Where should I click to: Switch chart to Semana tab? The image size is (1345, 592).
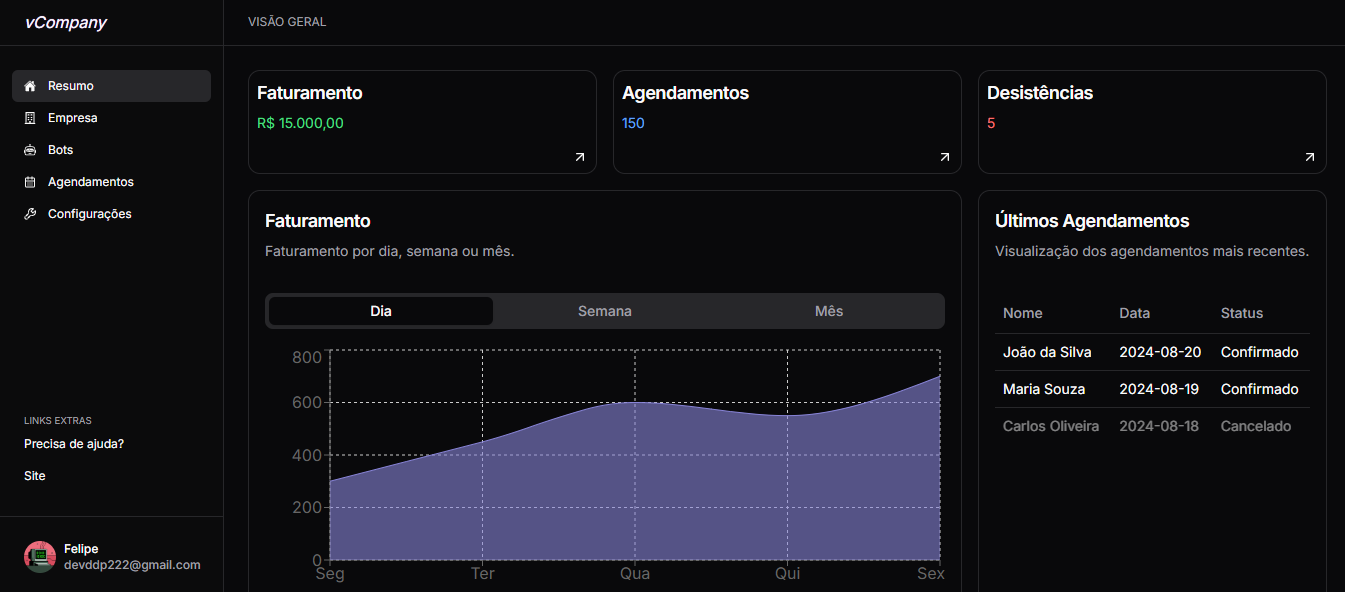(605, 311)
